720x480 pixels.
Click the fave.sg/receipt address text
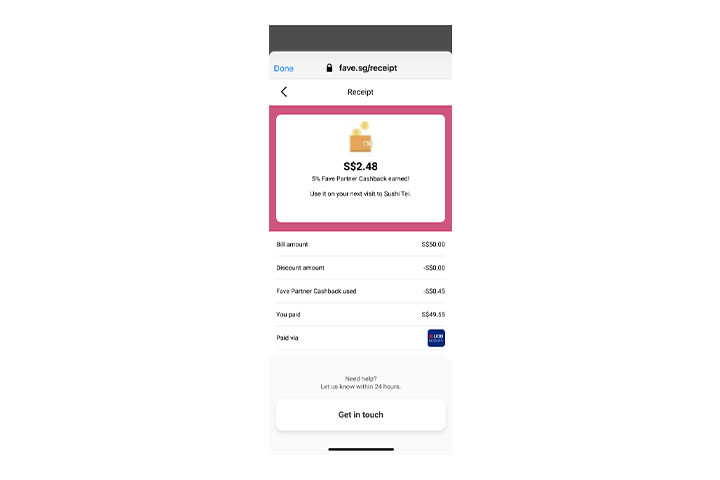[x=368, y=68]
